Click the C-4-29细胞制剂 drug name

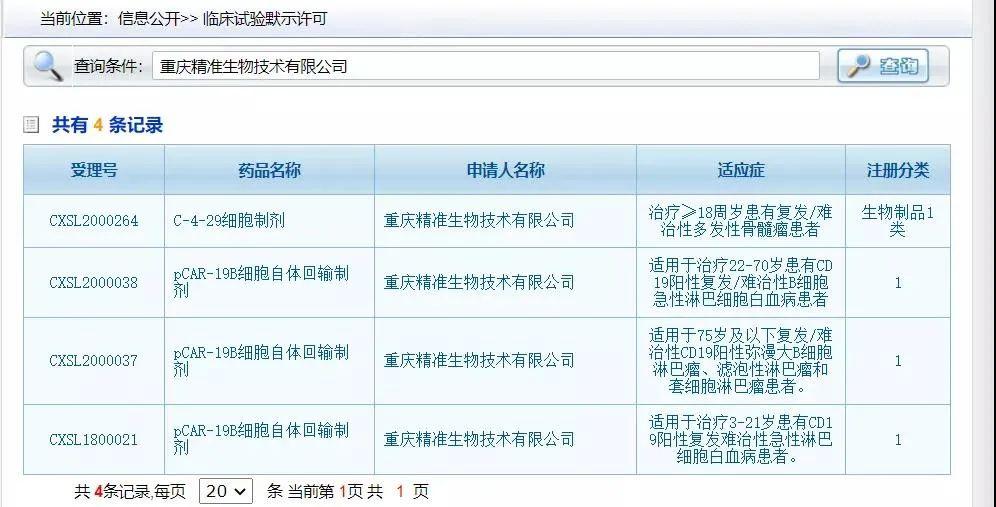(229, 221)
